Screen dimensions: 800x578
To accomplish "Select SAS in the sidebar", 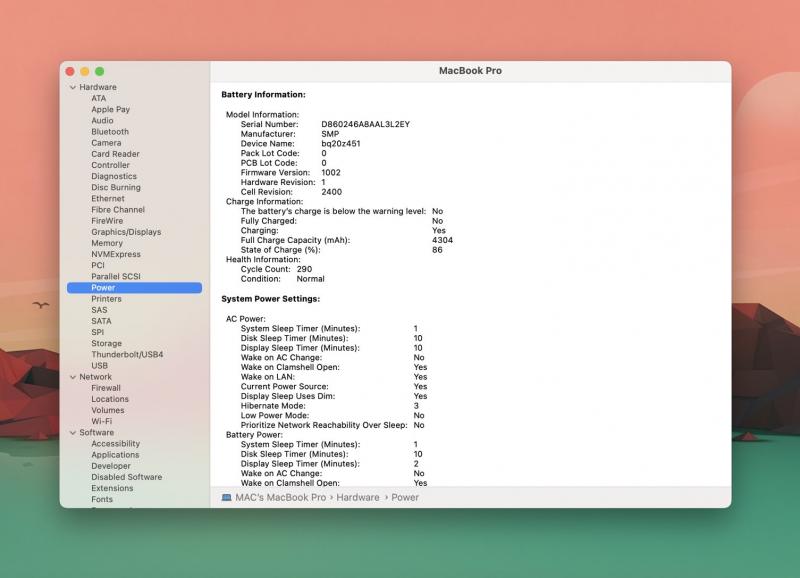I will click(99, 310).
